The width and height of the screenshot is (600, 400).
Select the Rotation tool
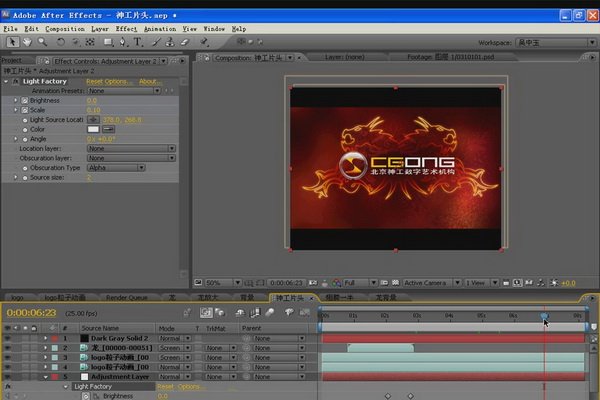(62, 42)
